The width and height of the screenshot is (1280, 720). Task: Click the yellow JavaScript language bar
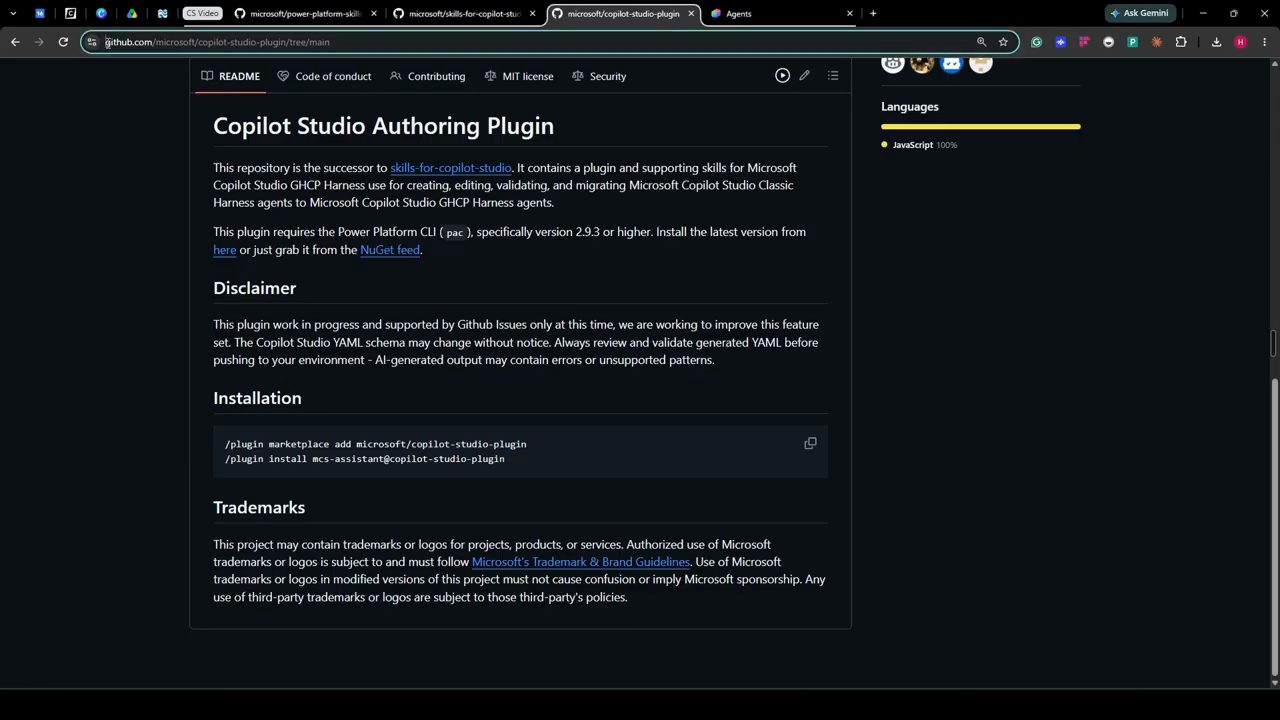[x=981, y=127]
